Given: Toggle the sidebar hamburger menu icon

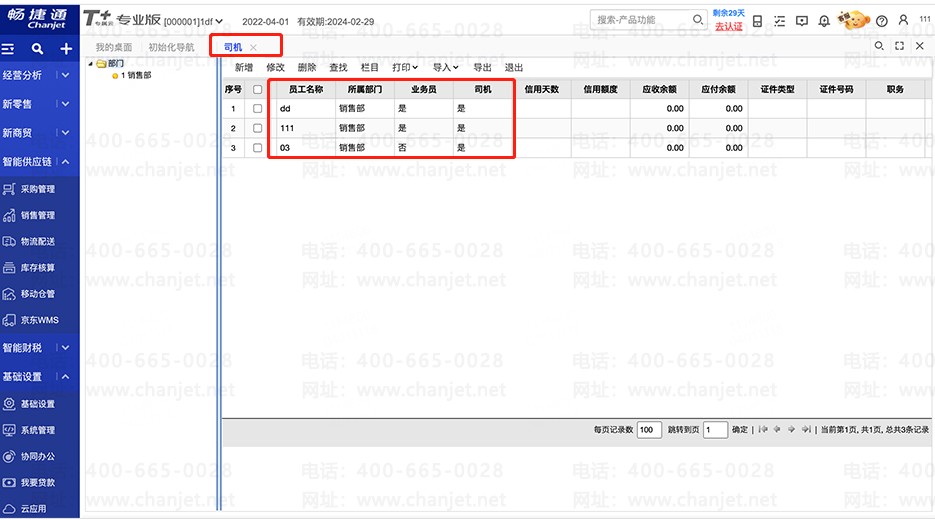Looking at the screenshot, I should [8, 49].
